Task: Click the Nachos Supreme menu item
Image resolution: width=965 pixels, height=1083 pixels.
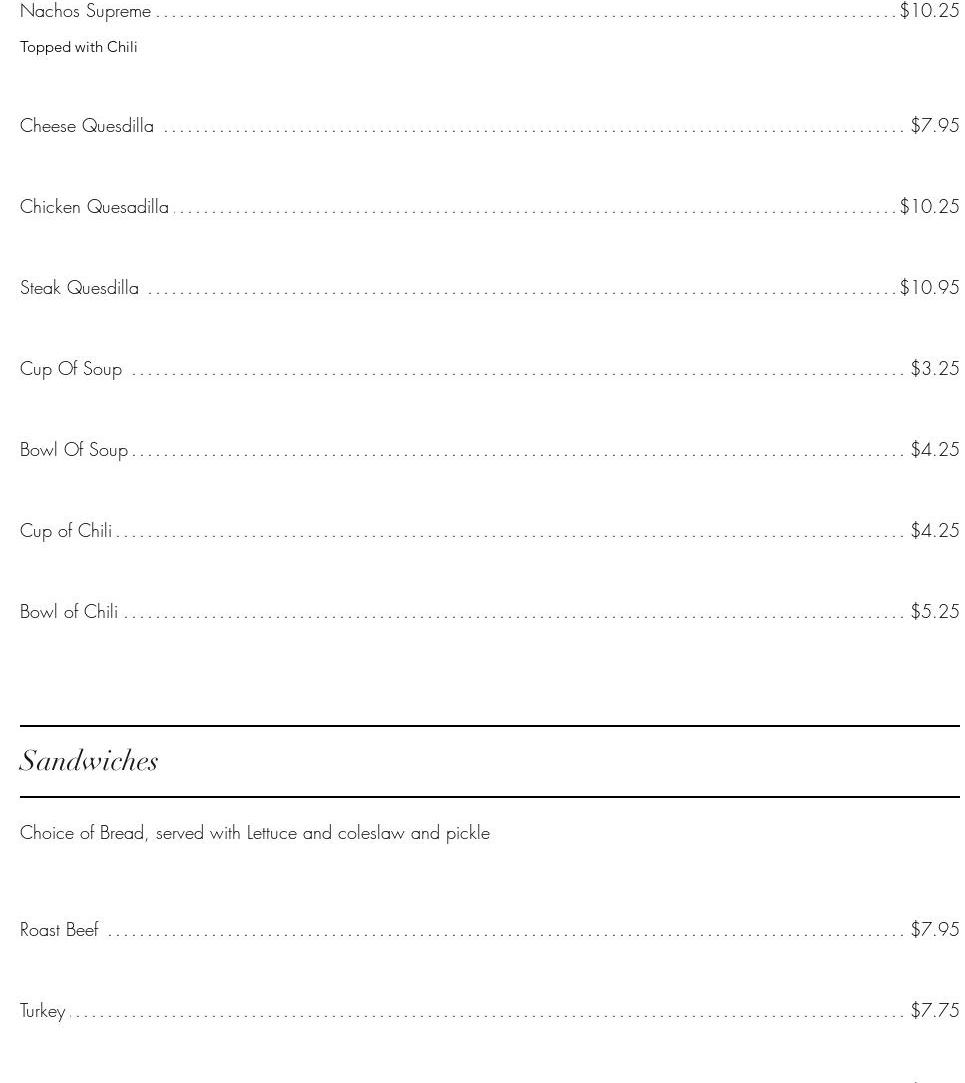Action: [x=86, y=12]
